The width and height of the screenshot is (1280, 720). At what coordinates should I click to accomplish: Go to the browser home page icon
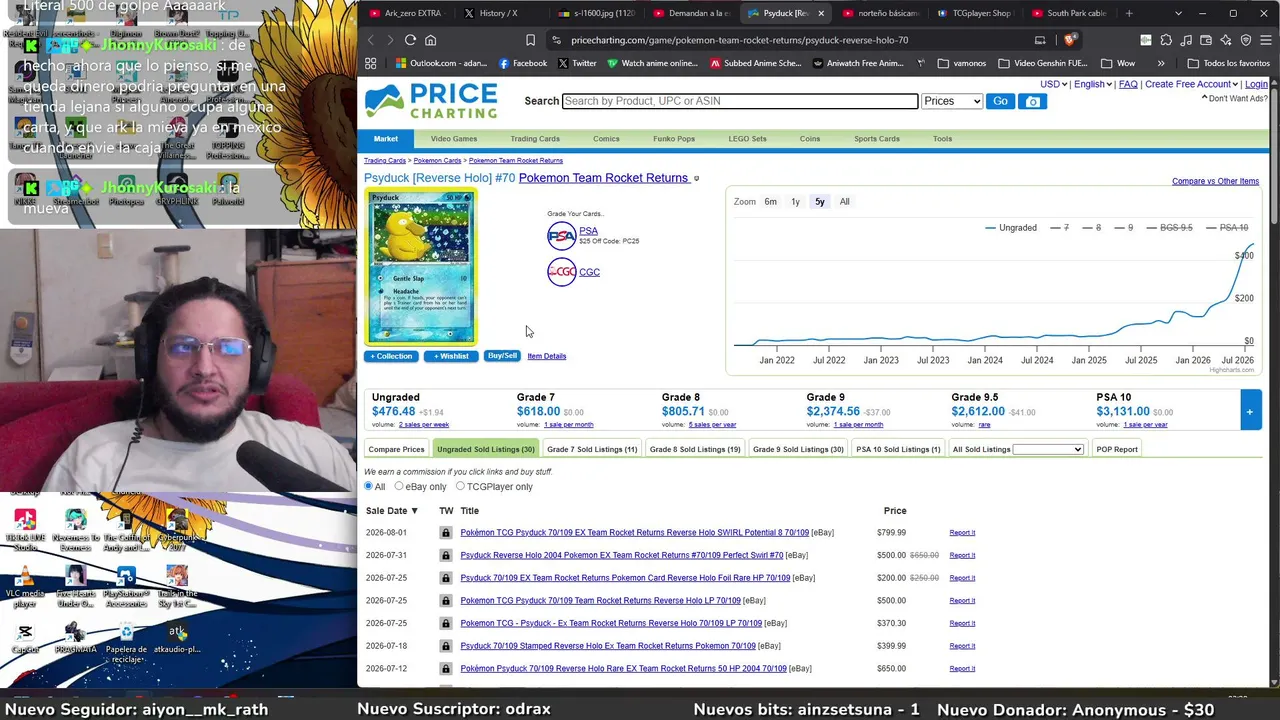pyautogui.click(x=431, y=40)
